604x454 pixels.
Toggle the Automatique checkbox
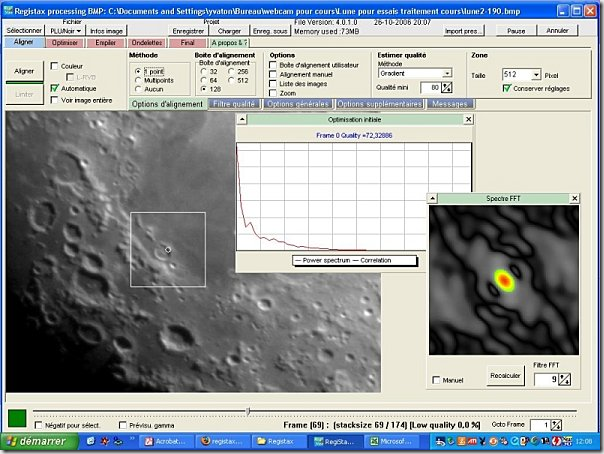[x=54, y=88]
